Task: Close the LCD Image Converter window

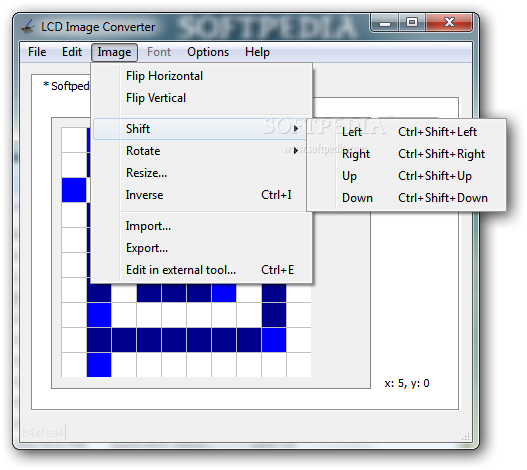Action: 449,23
